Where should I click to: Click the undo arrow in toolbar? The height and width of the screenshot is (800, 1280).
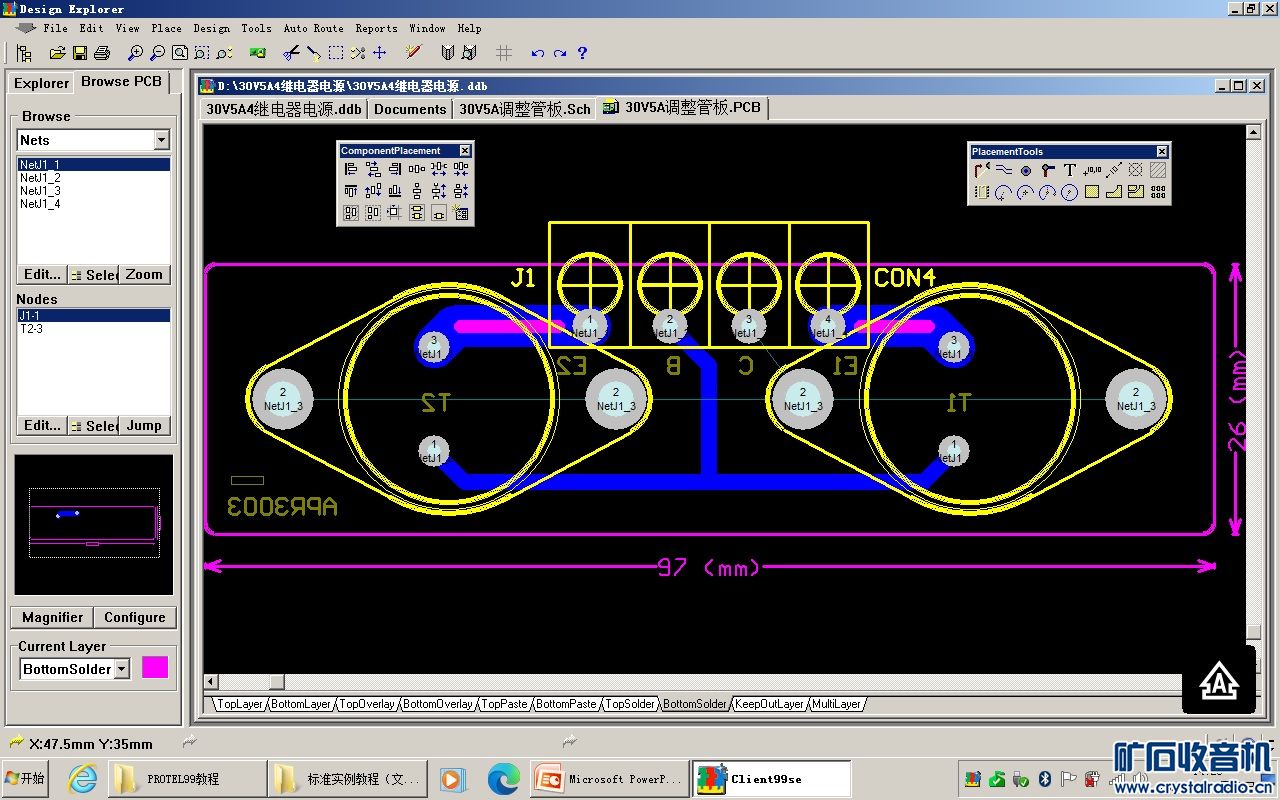[538, 53]
